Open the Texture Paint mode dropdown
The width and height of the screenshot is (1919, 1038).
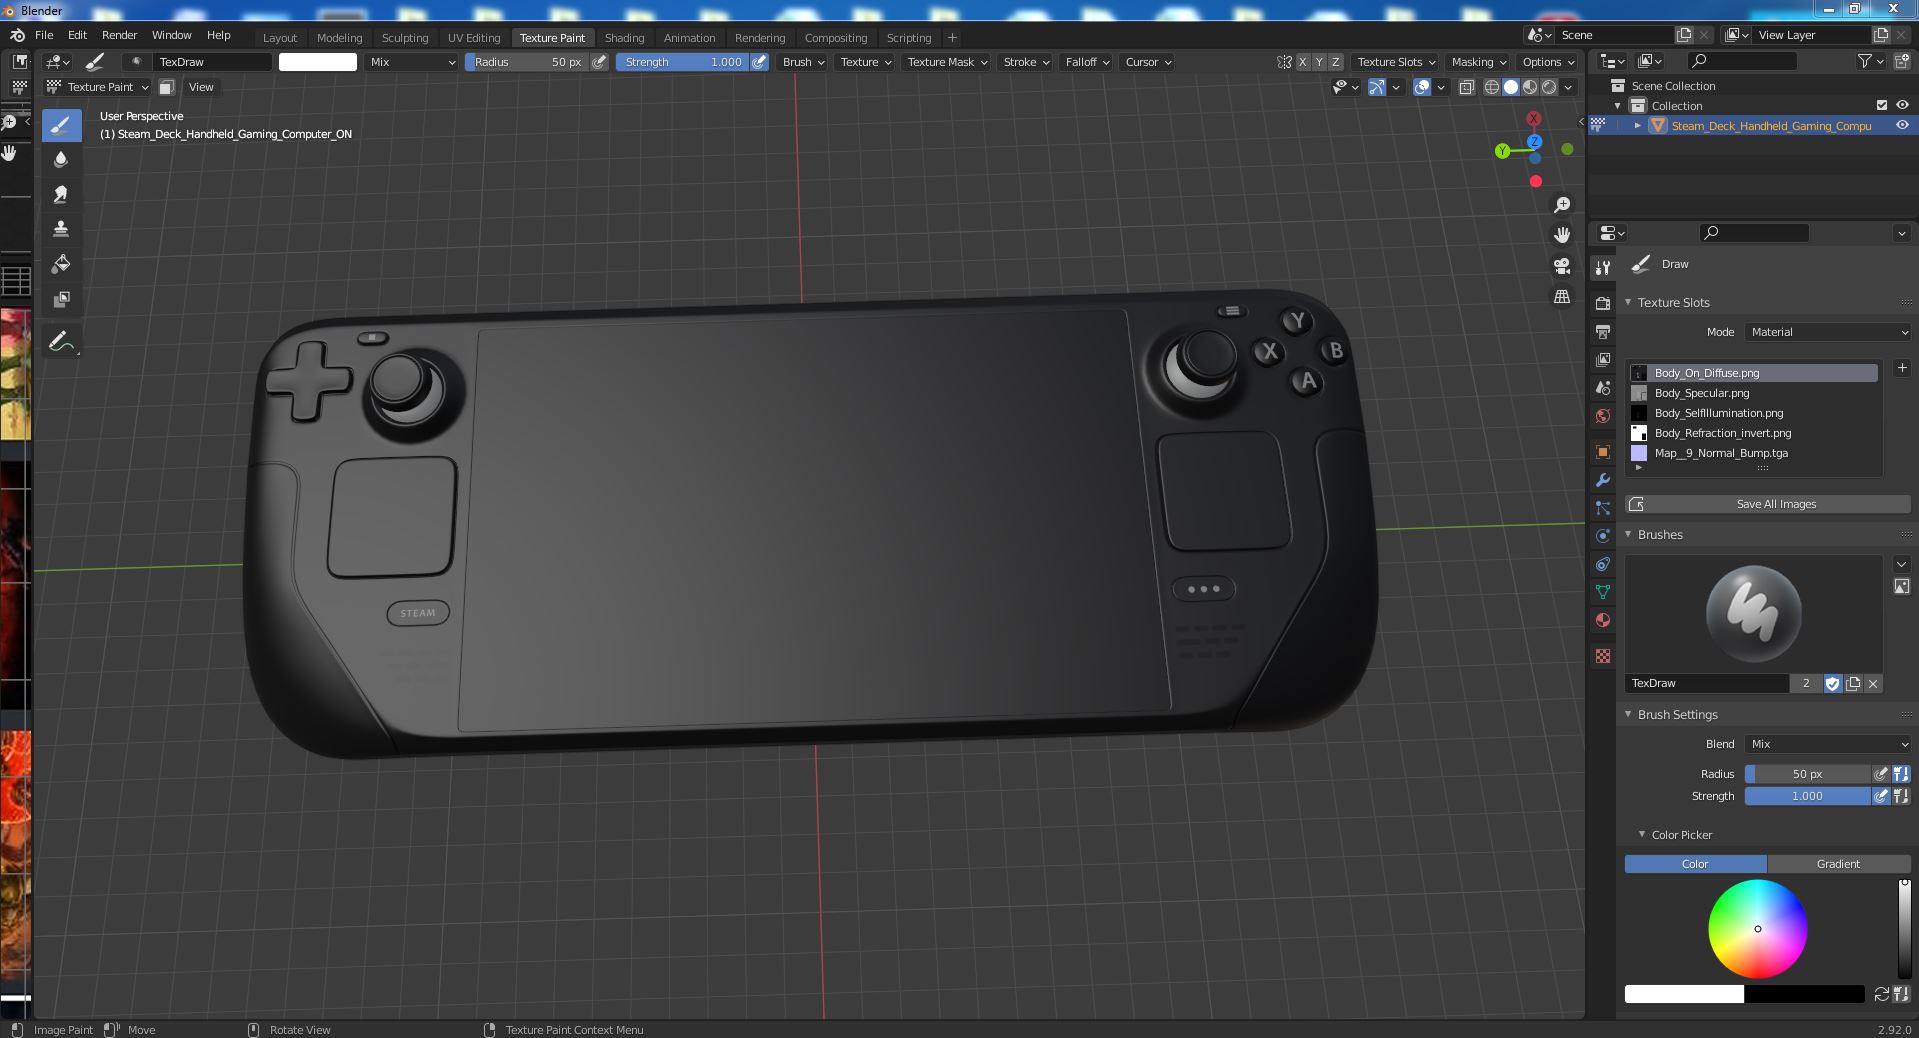pyautogui.click(x=98, y=87)
